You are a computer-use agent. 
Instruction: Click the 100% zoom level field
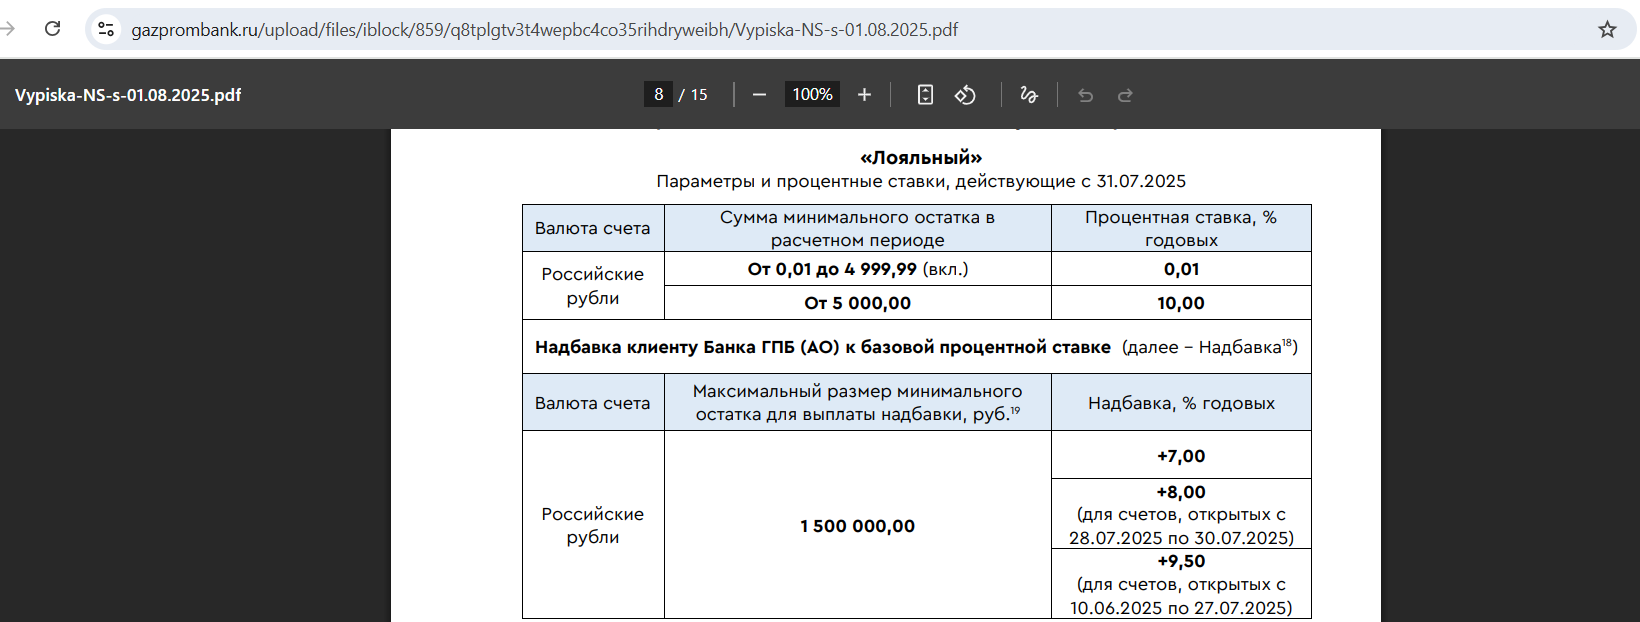click(812, 95)
